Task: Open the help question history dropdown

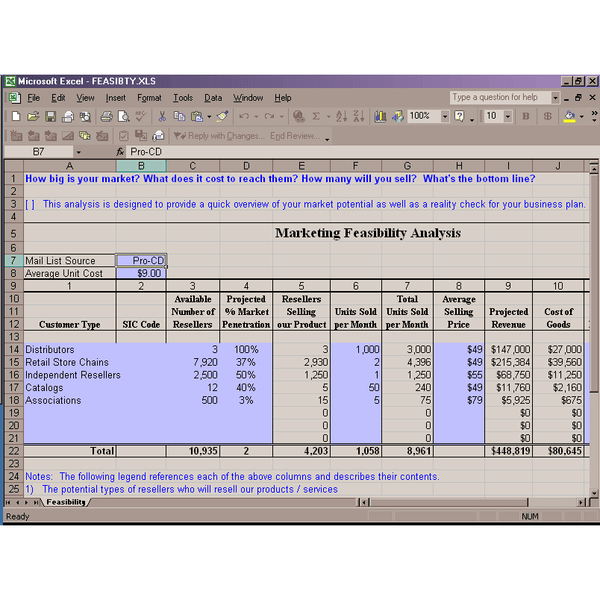Action: pyautogui.click(x=555, y=98)
